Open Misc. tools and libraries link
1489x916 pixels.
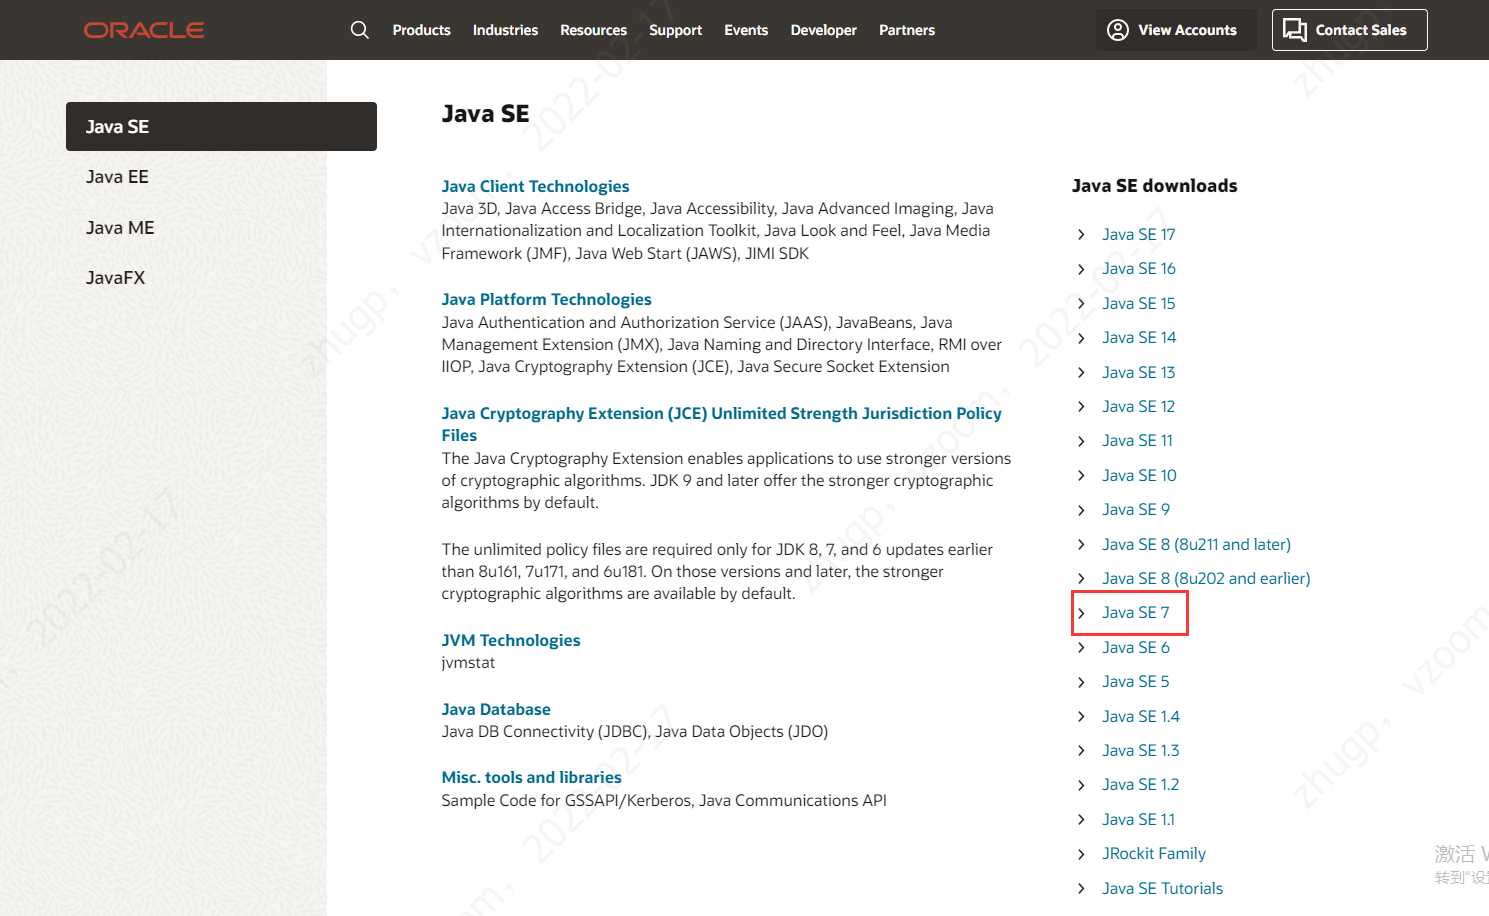(x=531, y=777)
